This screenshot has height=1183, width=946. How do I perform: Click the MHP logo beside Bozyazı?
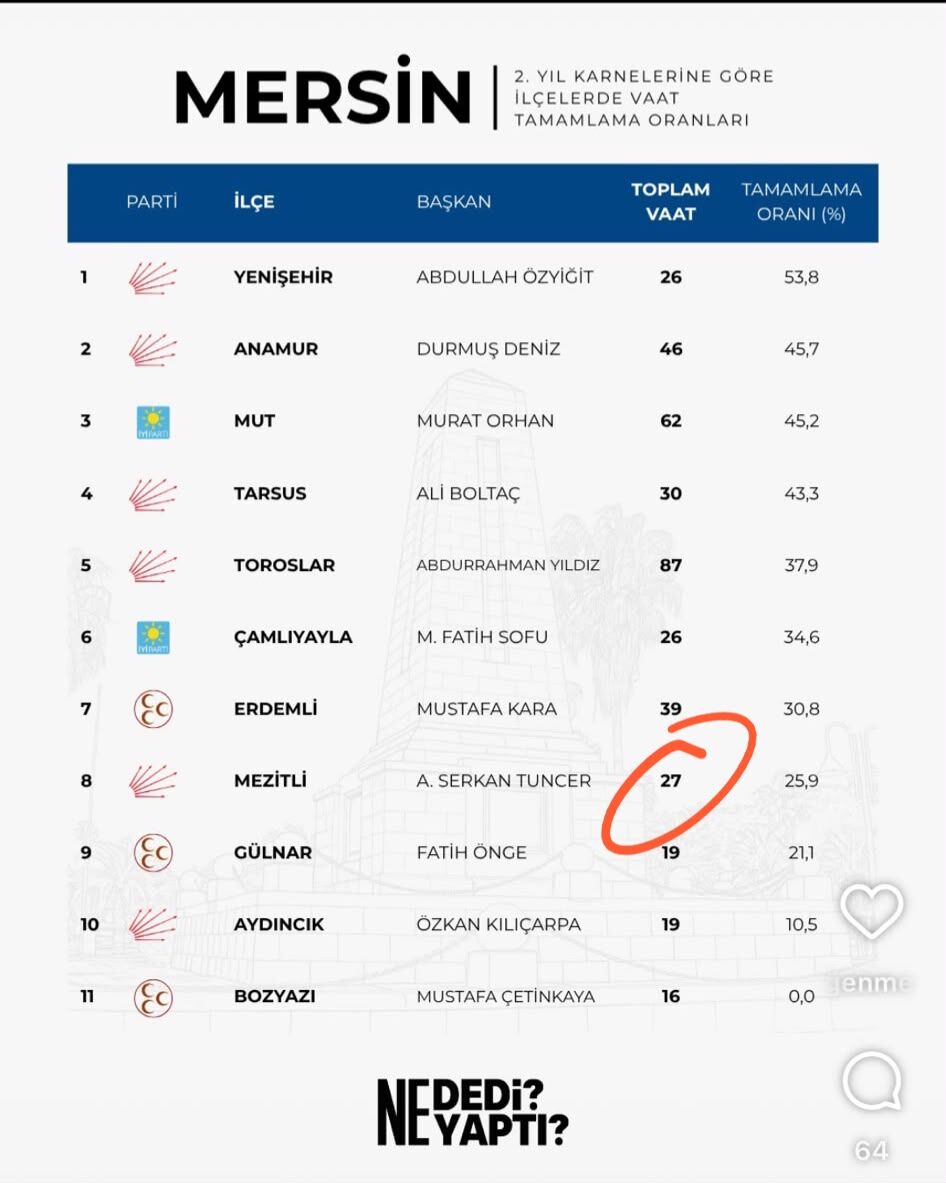click(153, 997)
